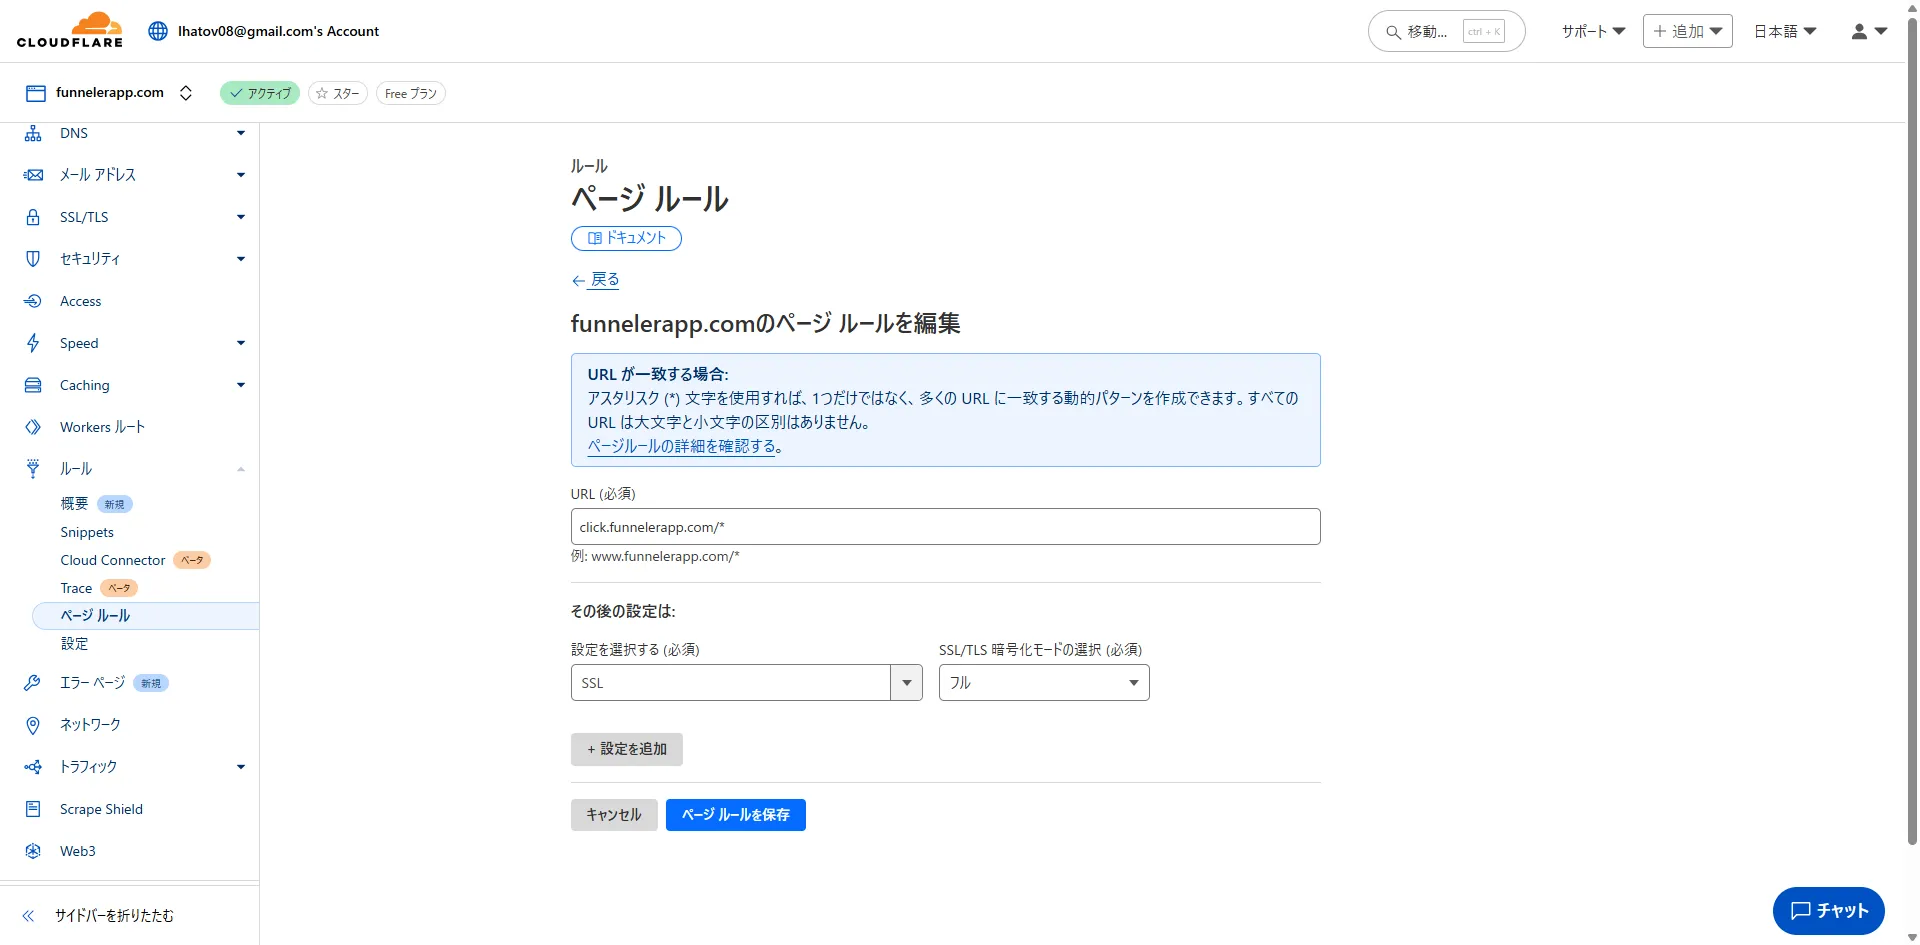Click the 移動 search box
The image size is (1920, 945).
(1446, 32)
